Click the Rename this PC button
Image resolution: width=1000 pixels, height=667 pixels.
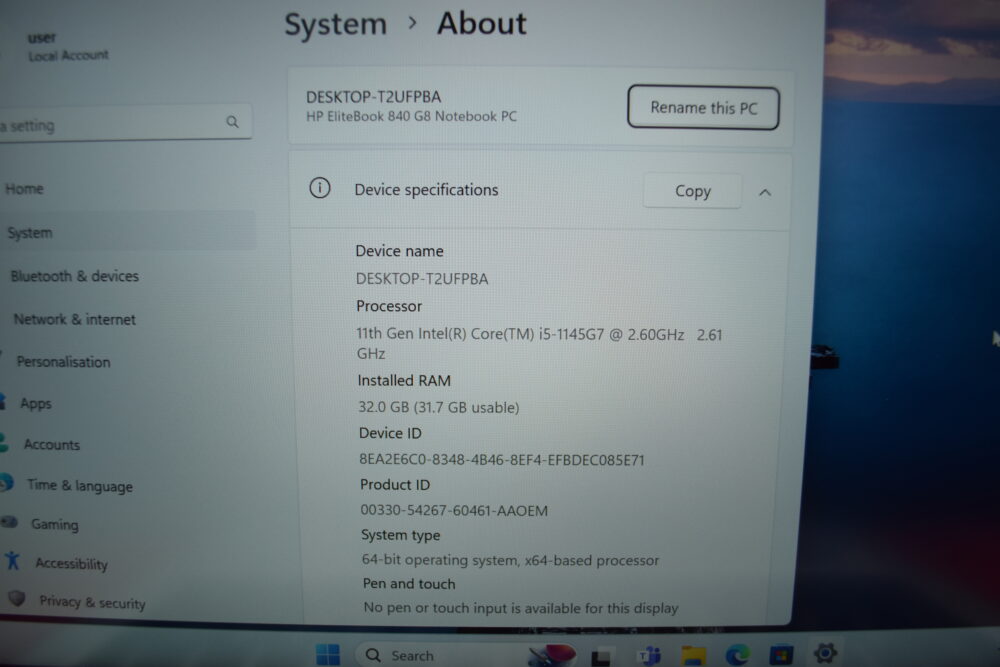tap(703, 108)
